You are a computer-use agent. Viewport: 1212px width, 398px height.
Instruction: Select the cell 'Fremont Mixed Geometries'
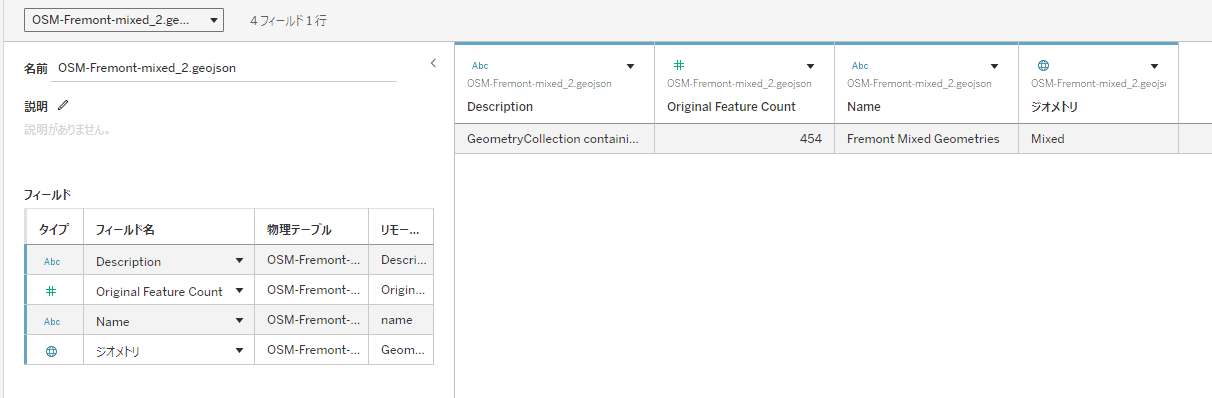(926, 139)
